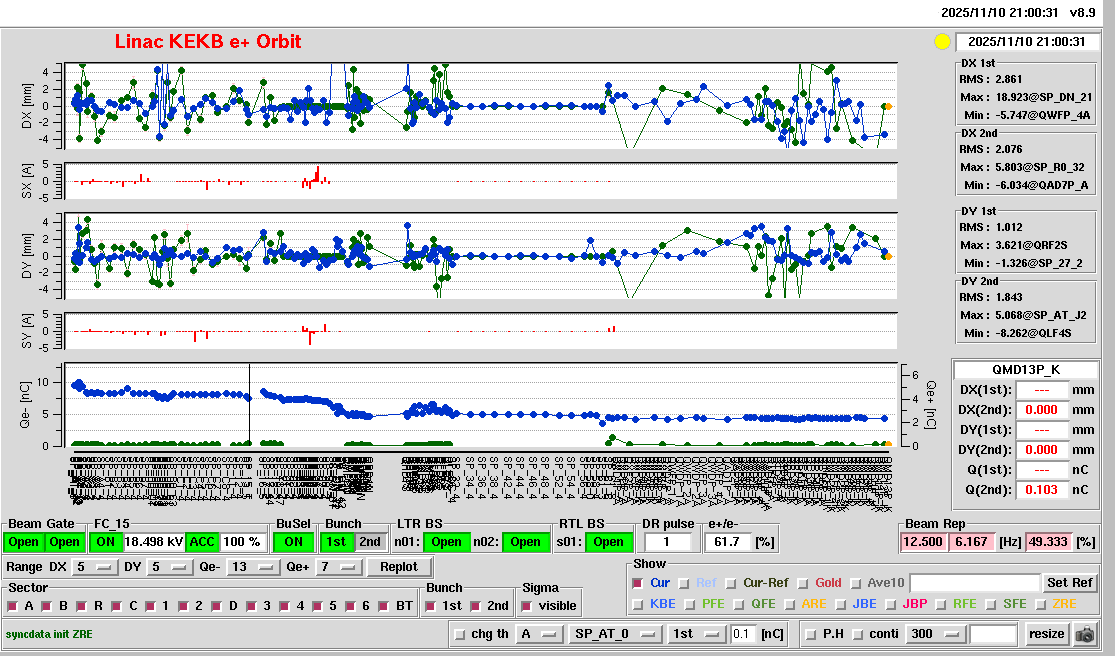Expand the Qe- range dropdown

(x=252, y=567)
